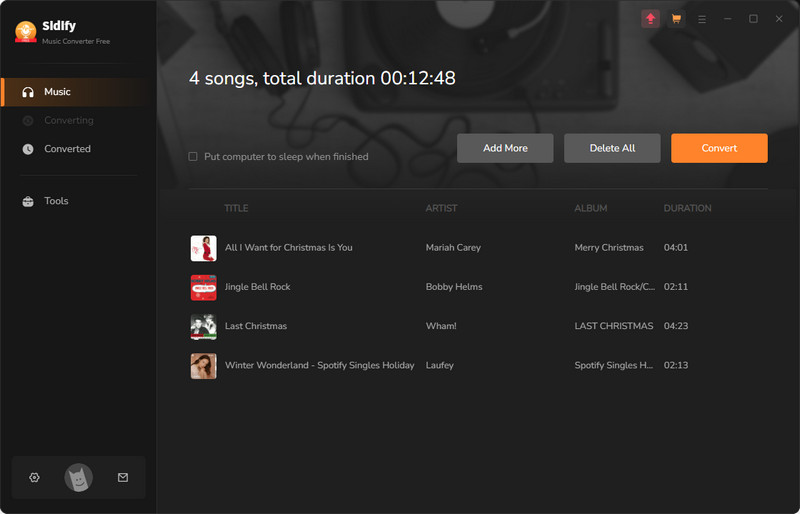Click the truncated album name Jingle Bell Rock/C...

click(x=615, y=287)
